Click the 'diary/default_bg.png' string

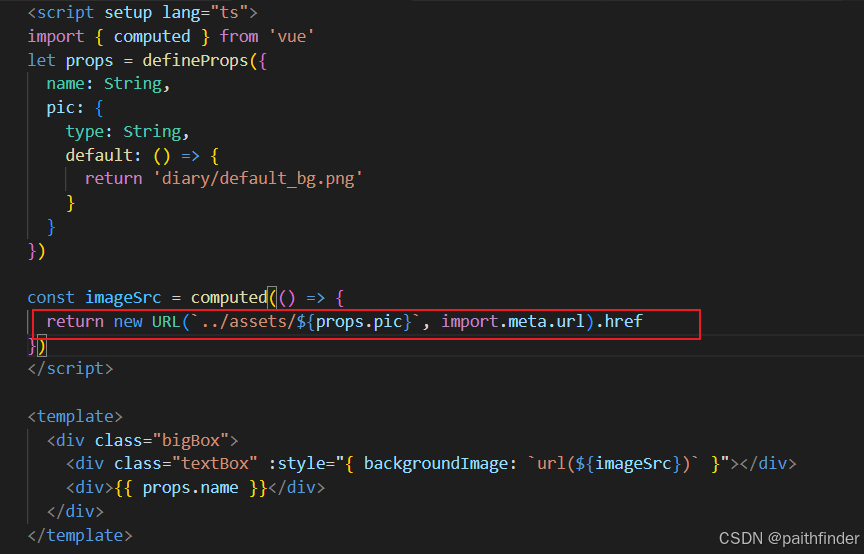click(258, 179)
